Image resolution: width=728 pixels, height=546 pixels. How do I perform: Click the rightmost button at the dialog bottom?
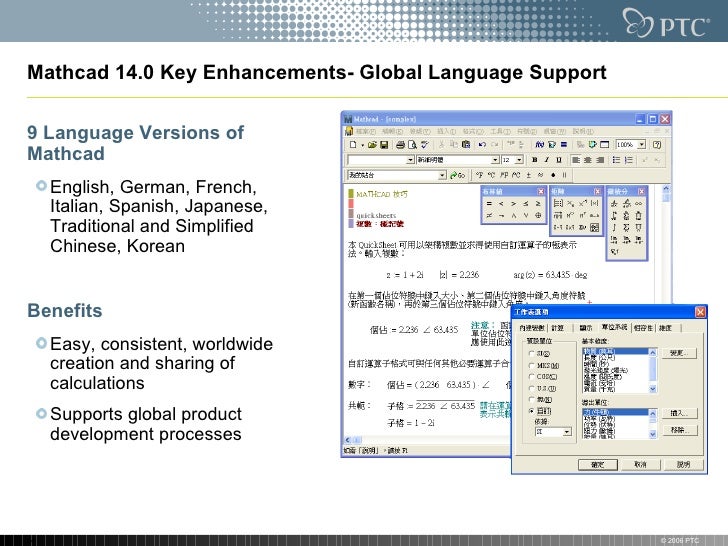[683, 464]
